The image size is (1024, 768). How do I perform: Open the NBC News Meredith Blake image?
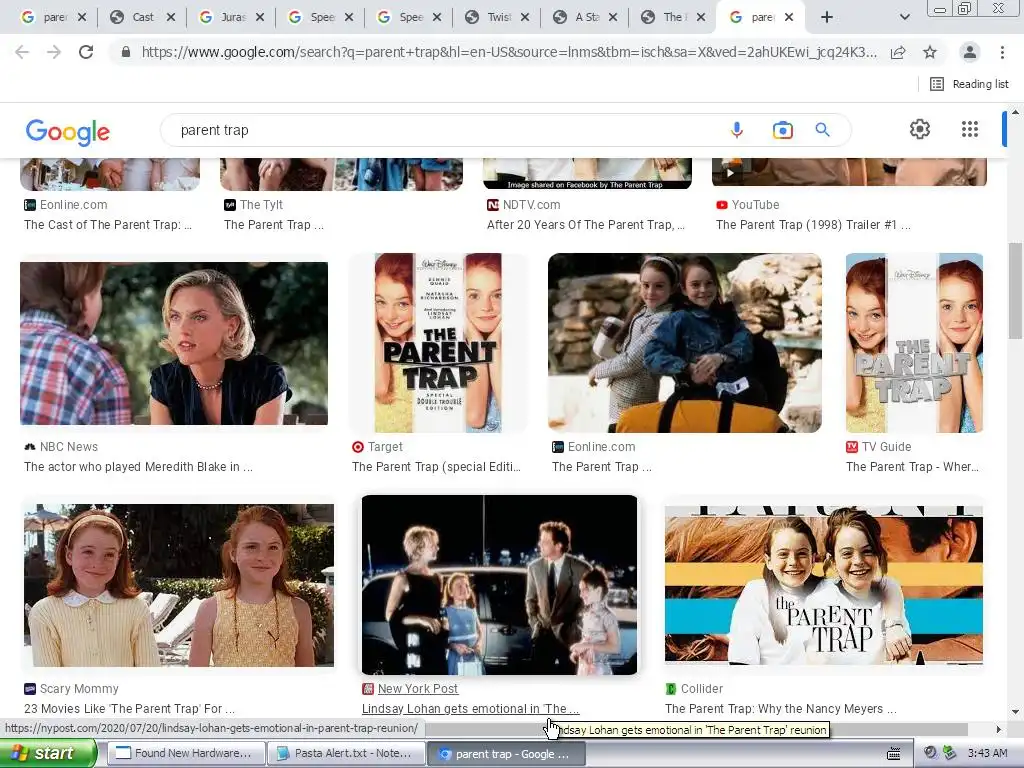174,344
